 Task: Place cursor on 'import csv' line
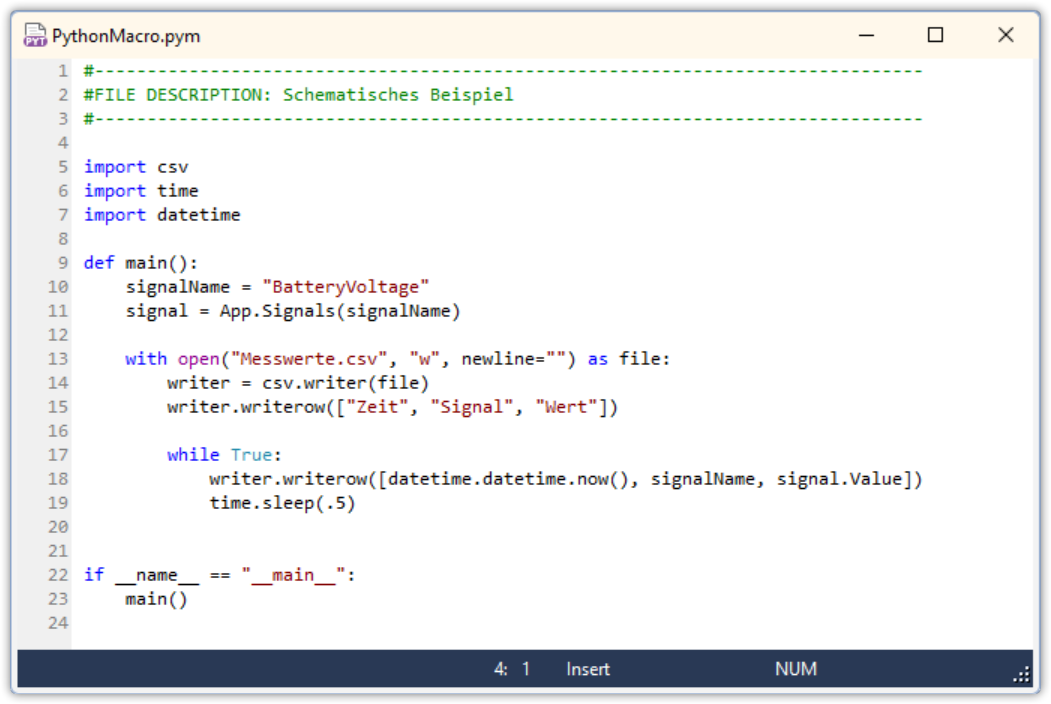[x=136, y=167]
